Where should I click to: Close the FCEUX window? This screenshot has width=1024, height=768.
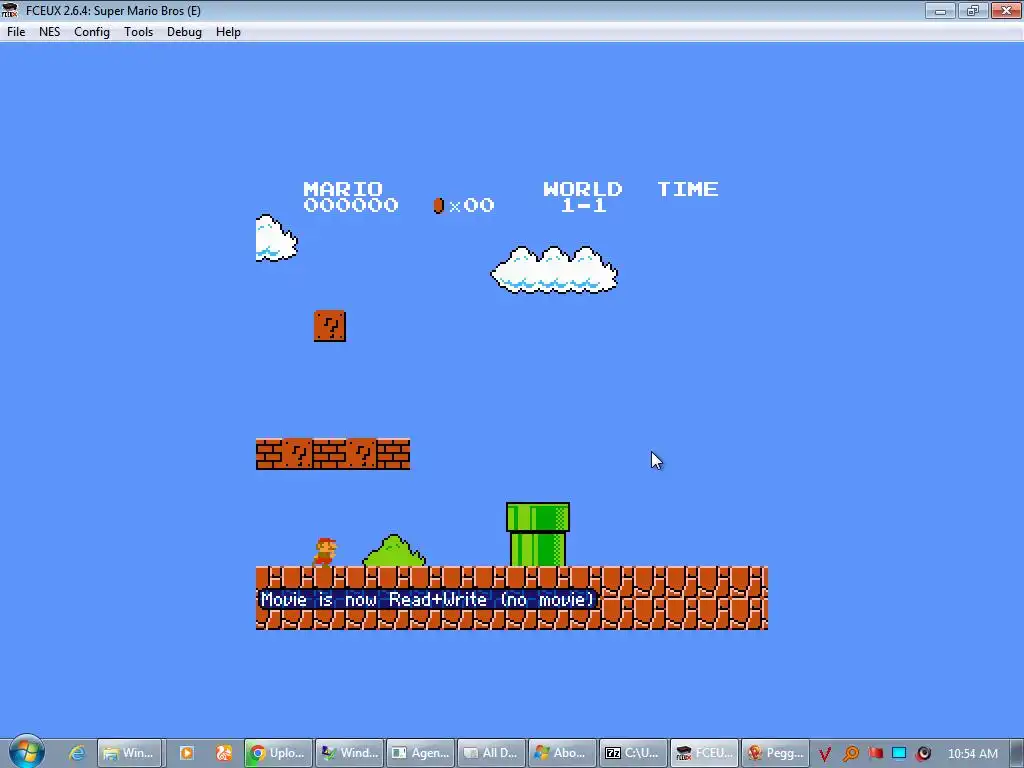[1006, 10]
